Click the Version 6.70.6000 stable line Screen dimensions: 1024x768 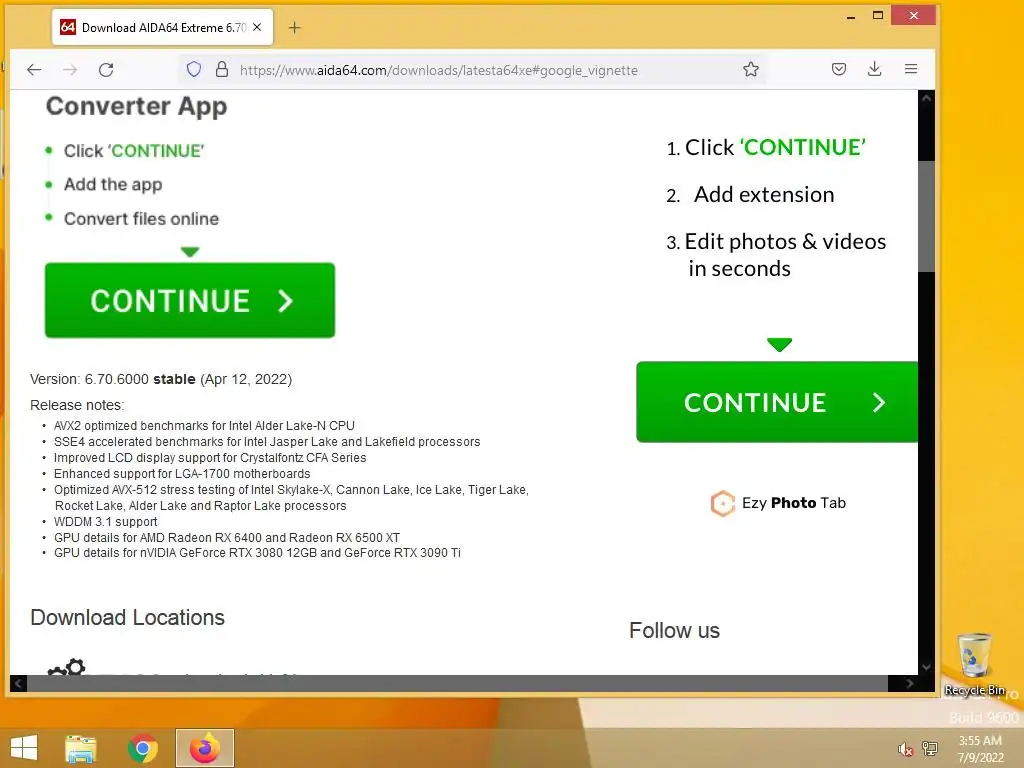pos(161,379)
